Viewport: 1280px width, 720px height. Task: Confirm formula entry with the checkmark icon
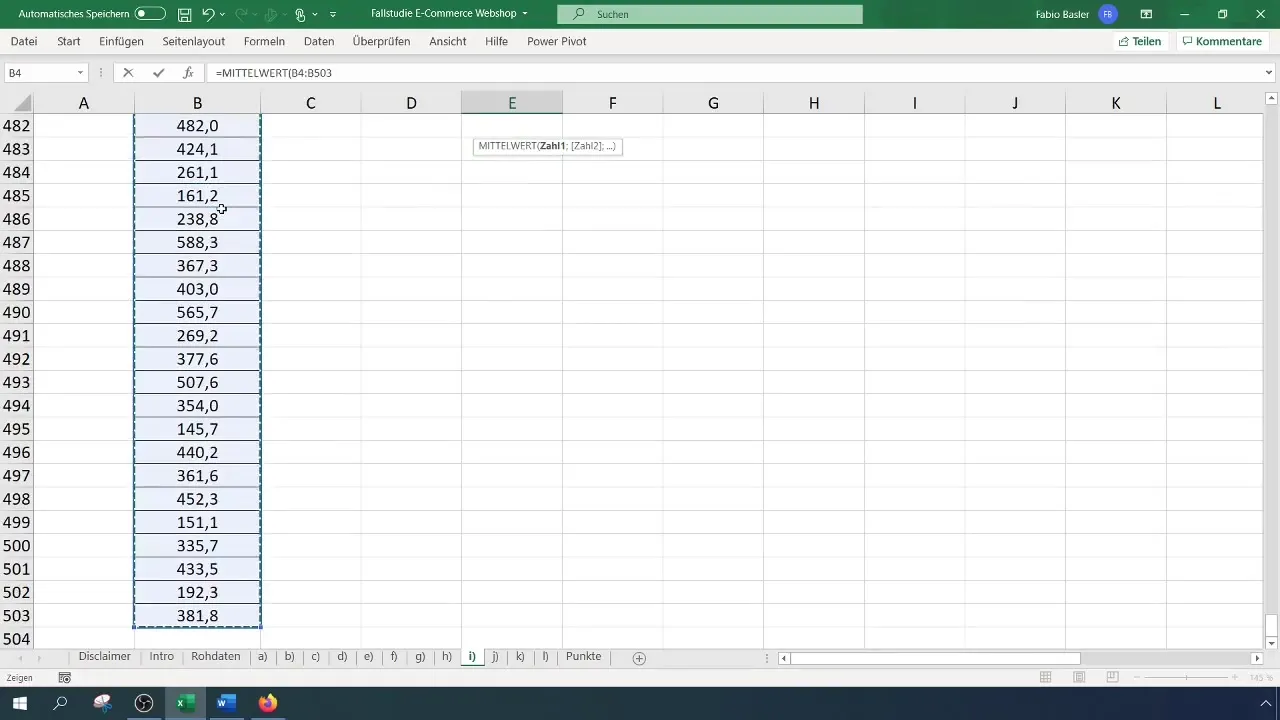[158, 73]
